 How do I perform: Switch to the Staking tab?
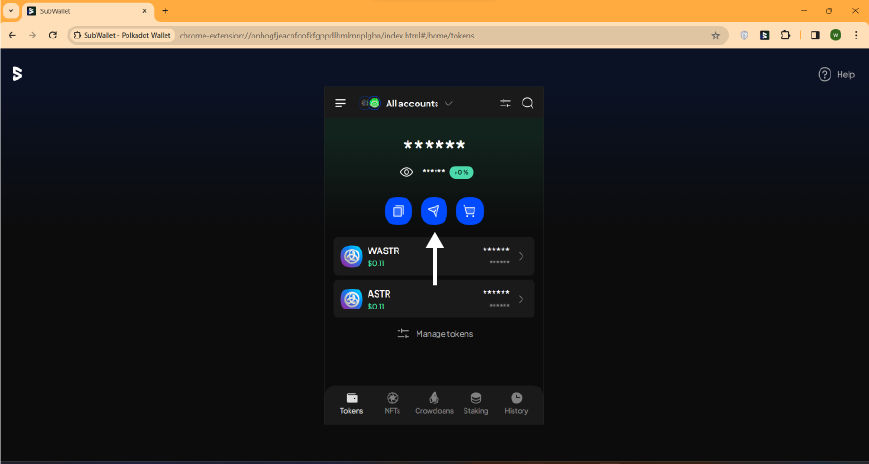coord(476,403)
